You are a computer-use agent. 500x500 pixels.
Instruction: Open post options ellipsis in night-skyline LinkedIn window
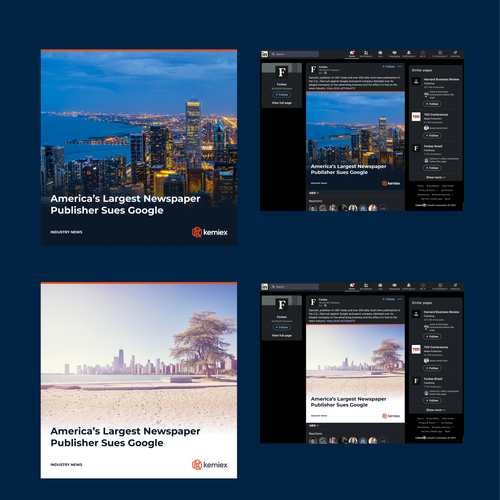400,67
